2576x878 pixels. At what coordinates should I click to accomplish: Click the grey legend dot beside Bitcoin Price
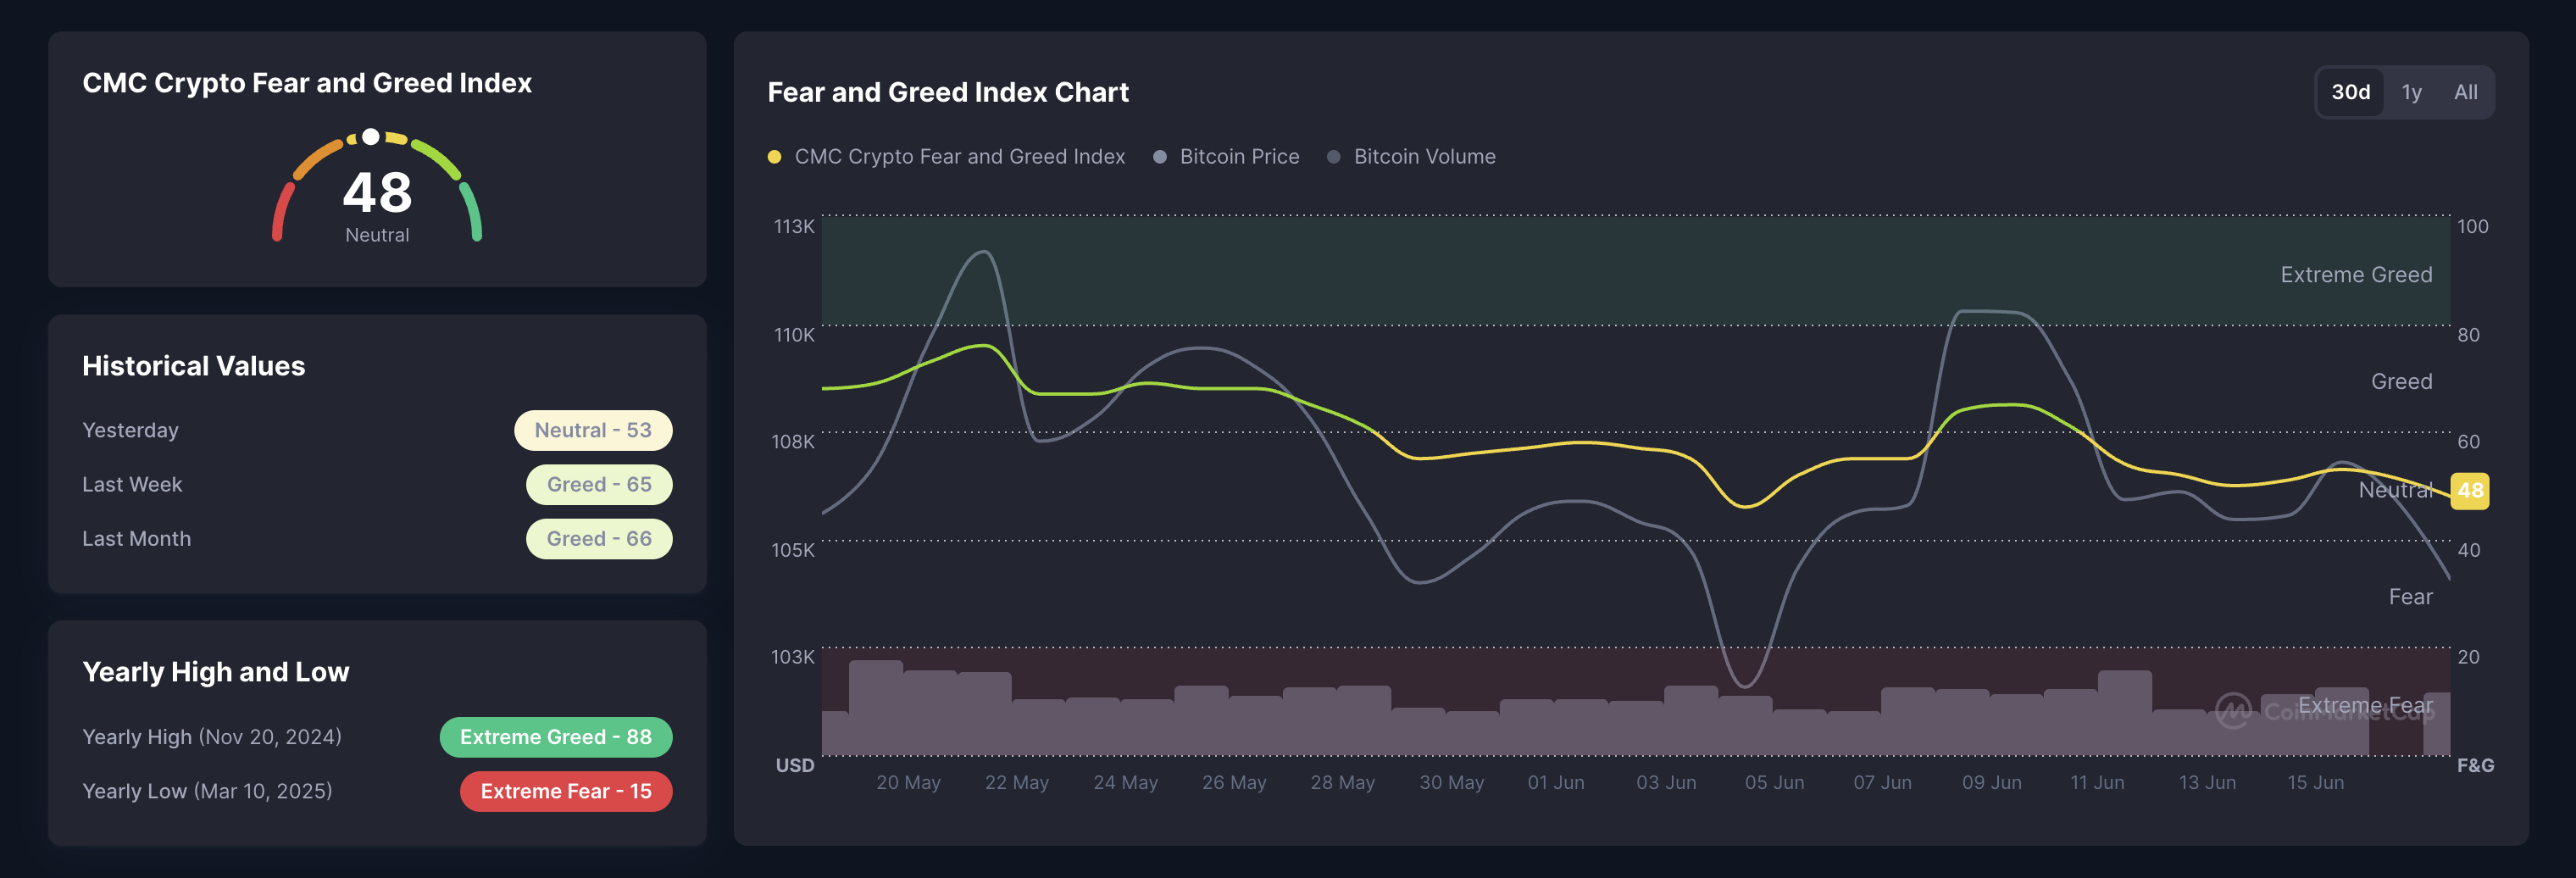click(x=1160, y=157)
